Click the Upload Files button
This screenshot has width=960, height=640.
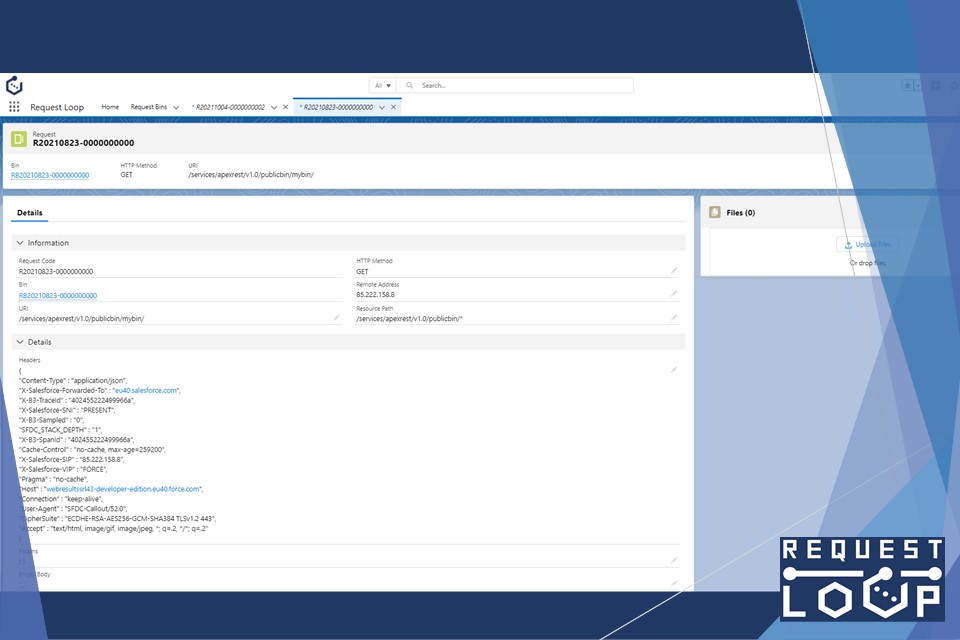coord(867,244)
